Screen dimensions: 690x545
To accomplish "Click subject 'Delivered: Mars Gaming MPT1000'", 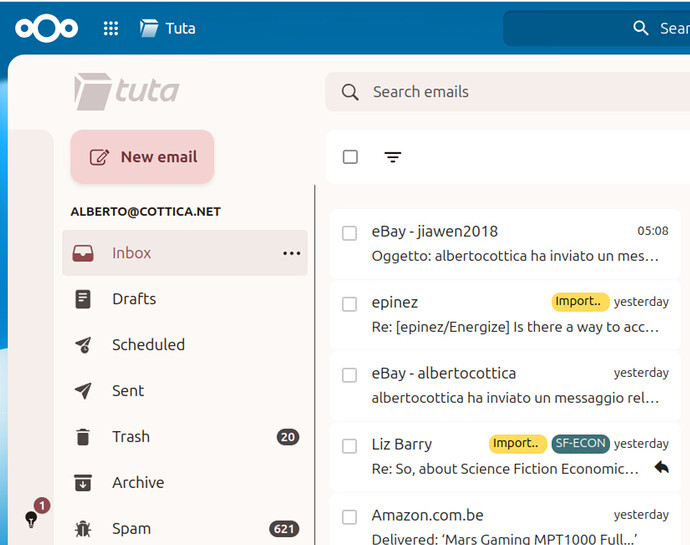I will pos(504,539).
